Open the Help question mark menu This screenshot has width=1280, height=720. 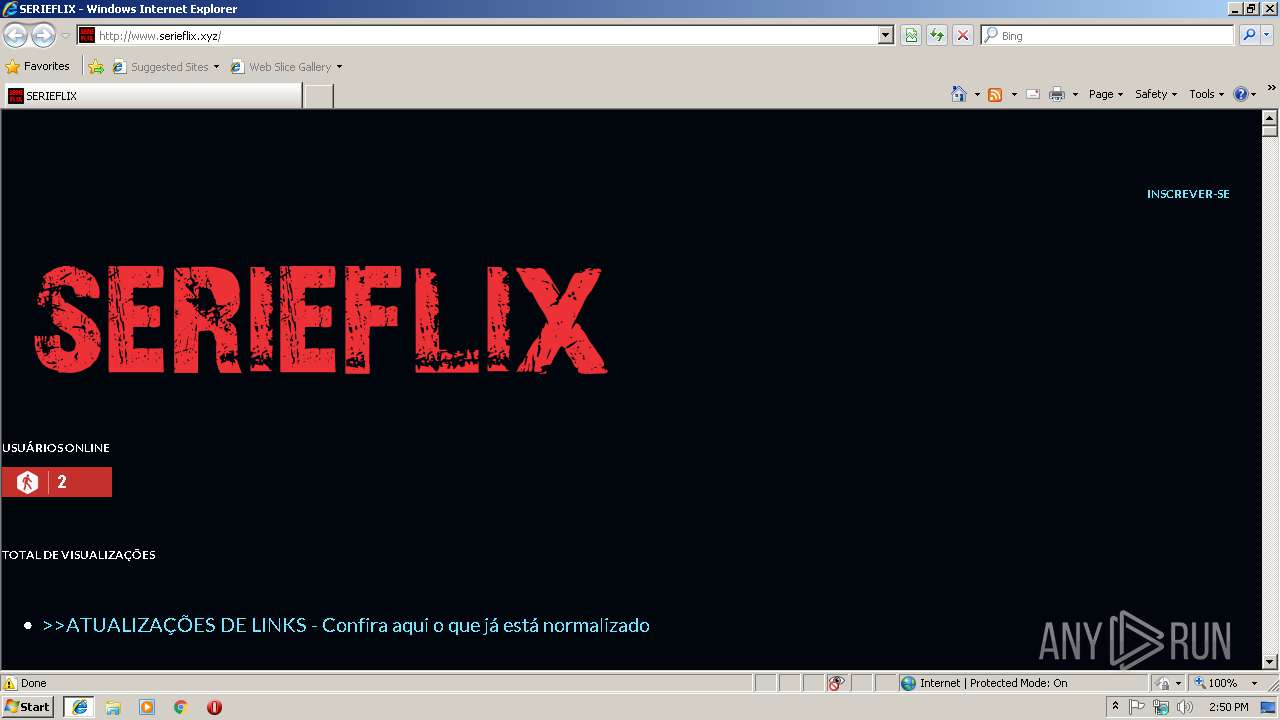pyautogui.click(x=1244, y=94)
